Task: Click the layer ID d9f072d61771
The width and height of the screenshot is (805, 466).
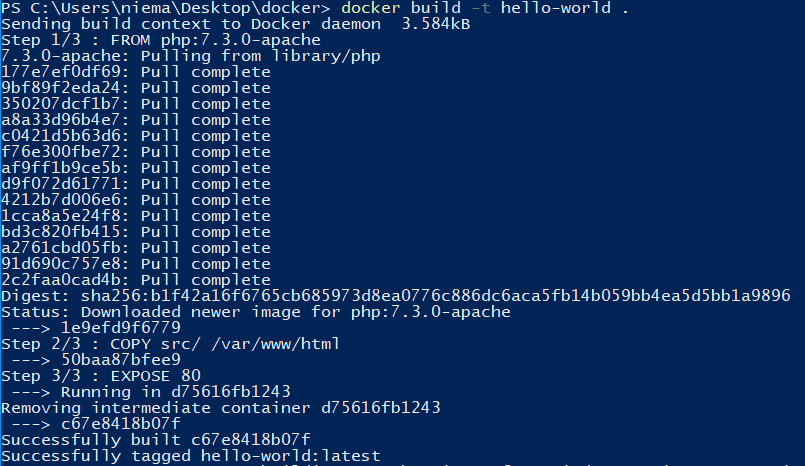Action: pyautogui.click(x=61, y=184)
